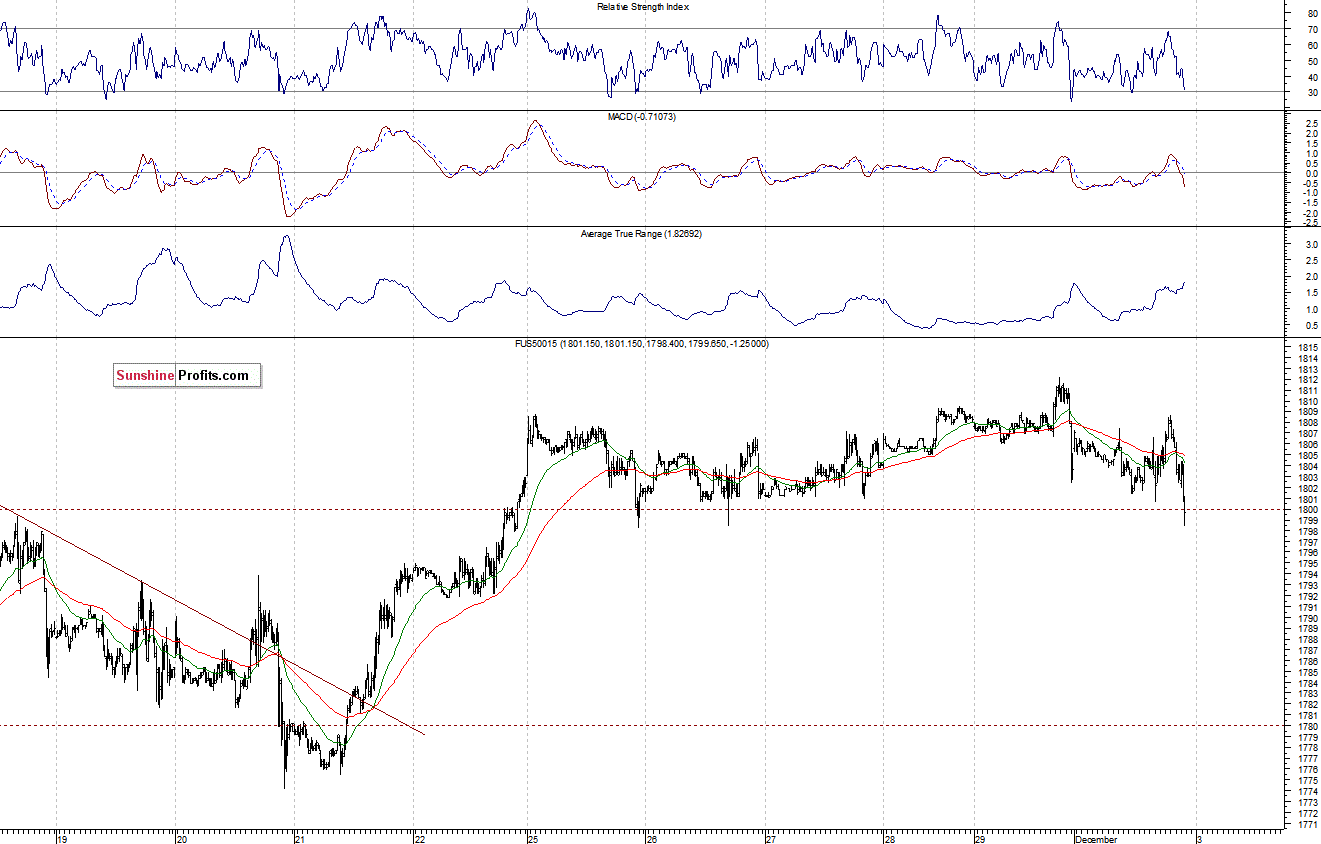Select date label 25 on the time axis
Screen dimensions: 1321x844
pyautogui.click(x=534, y=839)
